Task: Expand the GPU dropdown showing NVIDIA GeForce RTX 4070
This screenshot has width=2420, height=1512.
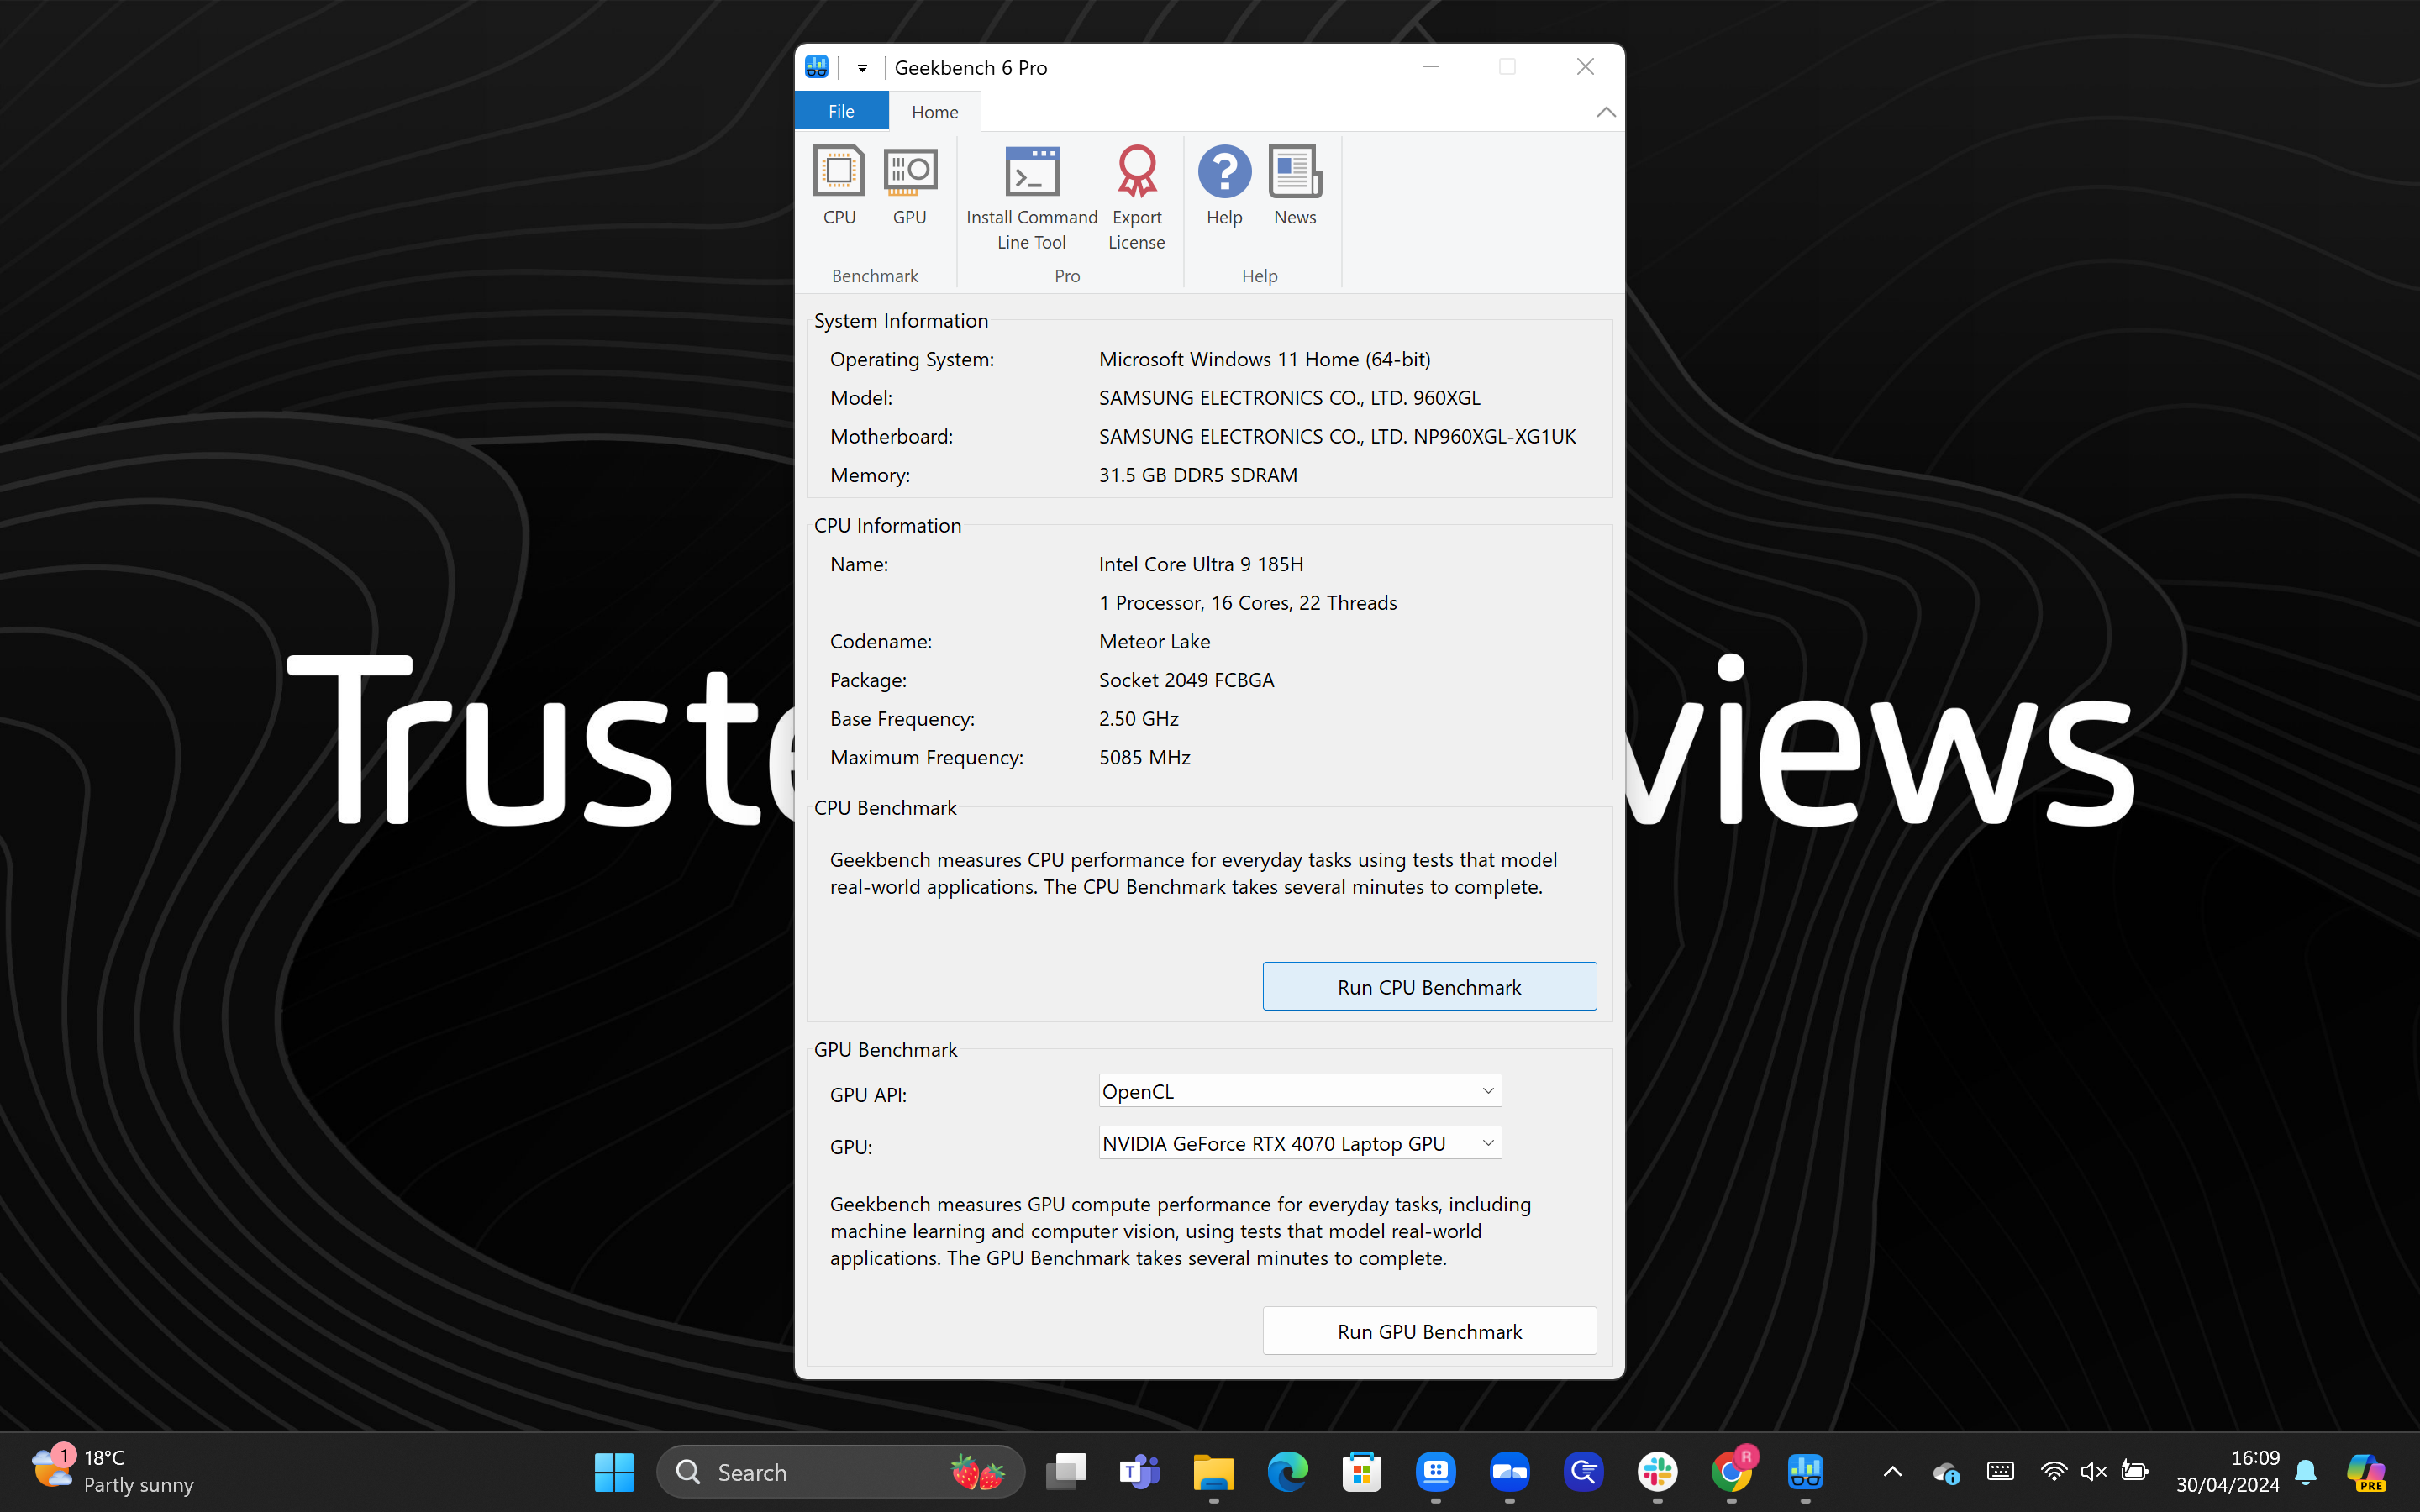Action: click(1299, 1143)
